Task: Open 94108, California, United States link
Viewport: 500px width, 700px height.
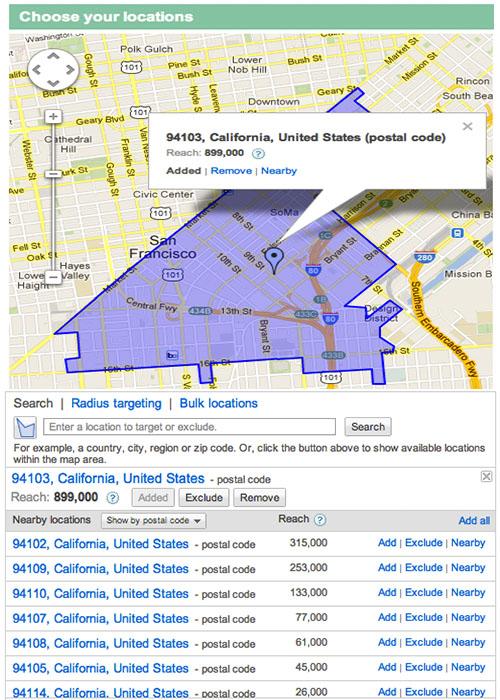Action: click(100, 644)
